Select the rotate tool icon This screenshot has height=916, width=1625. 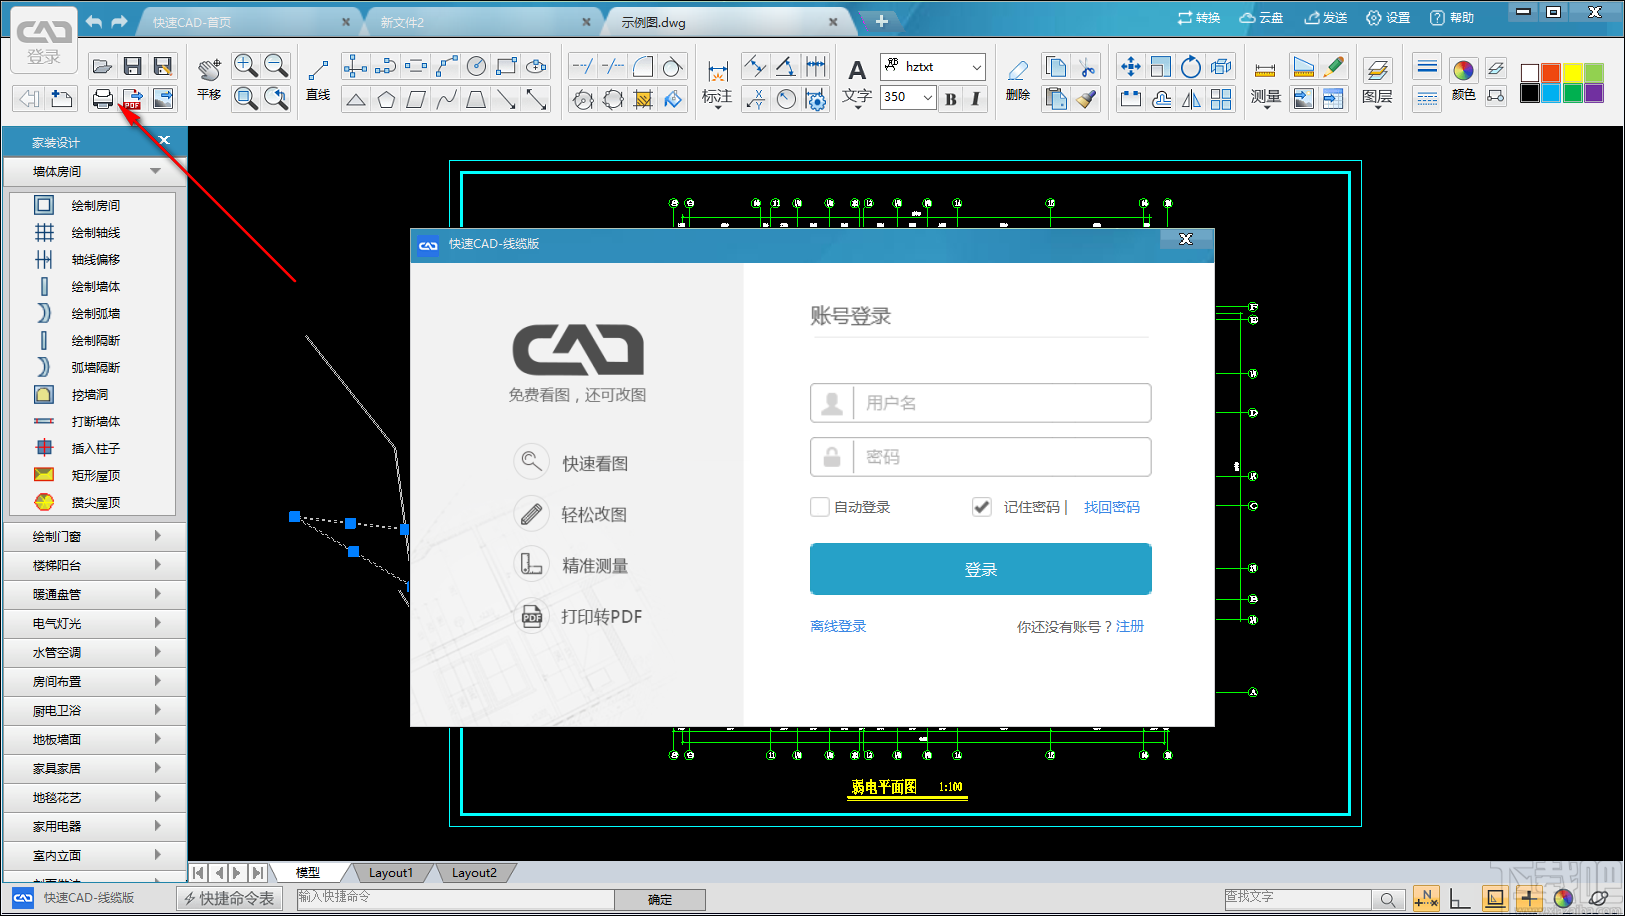(x=1190, y=67)
